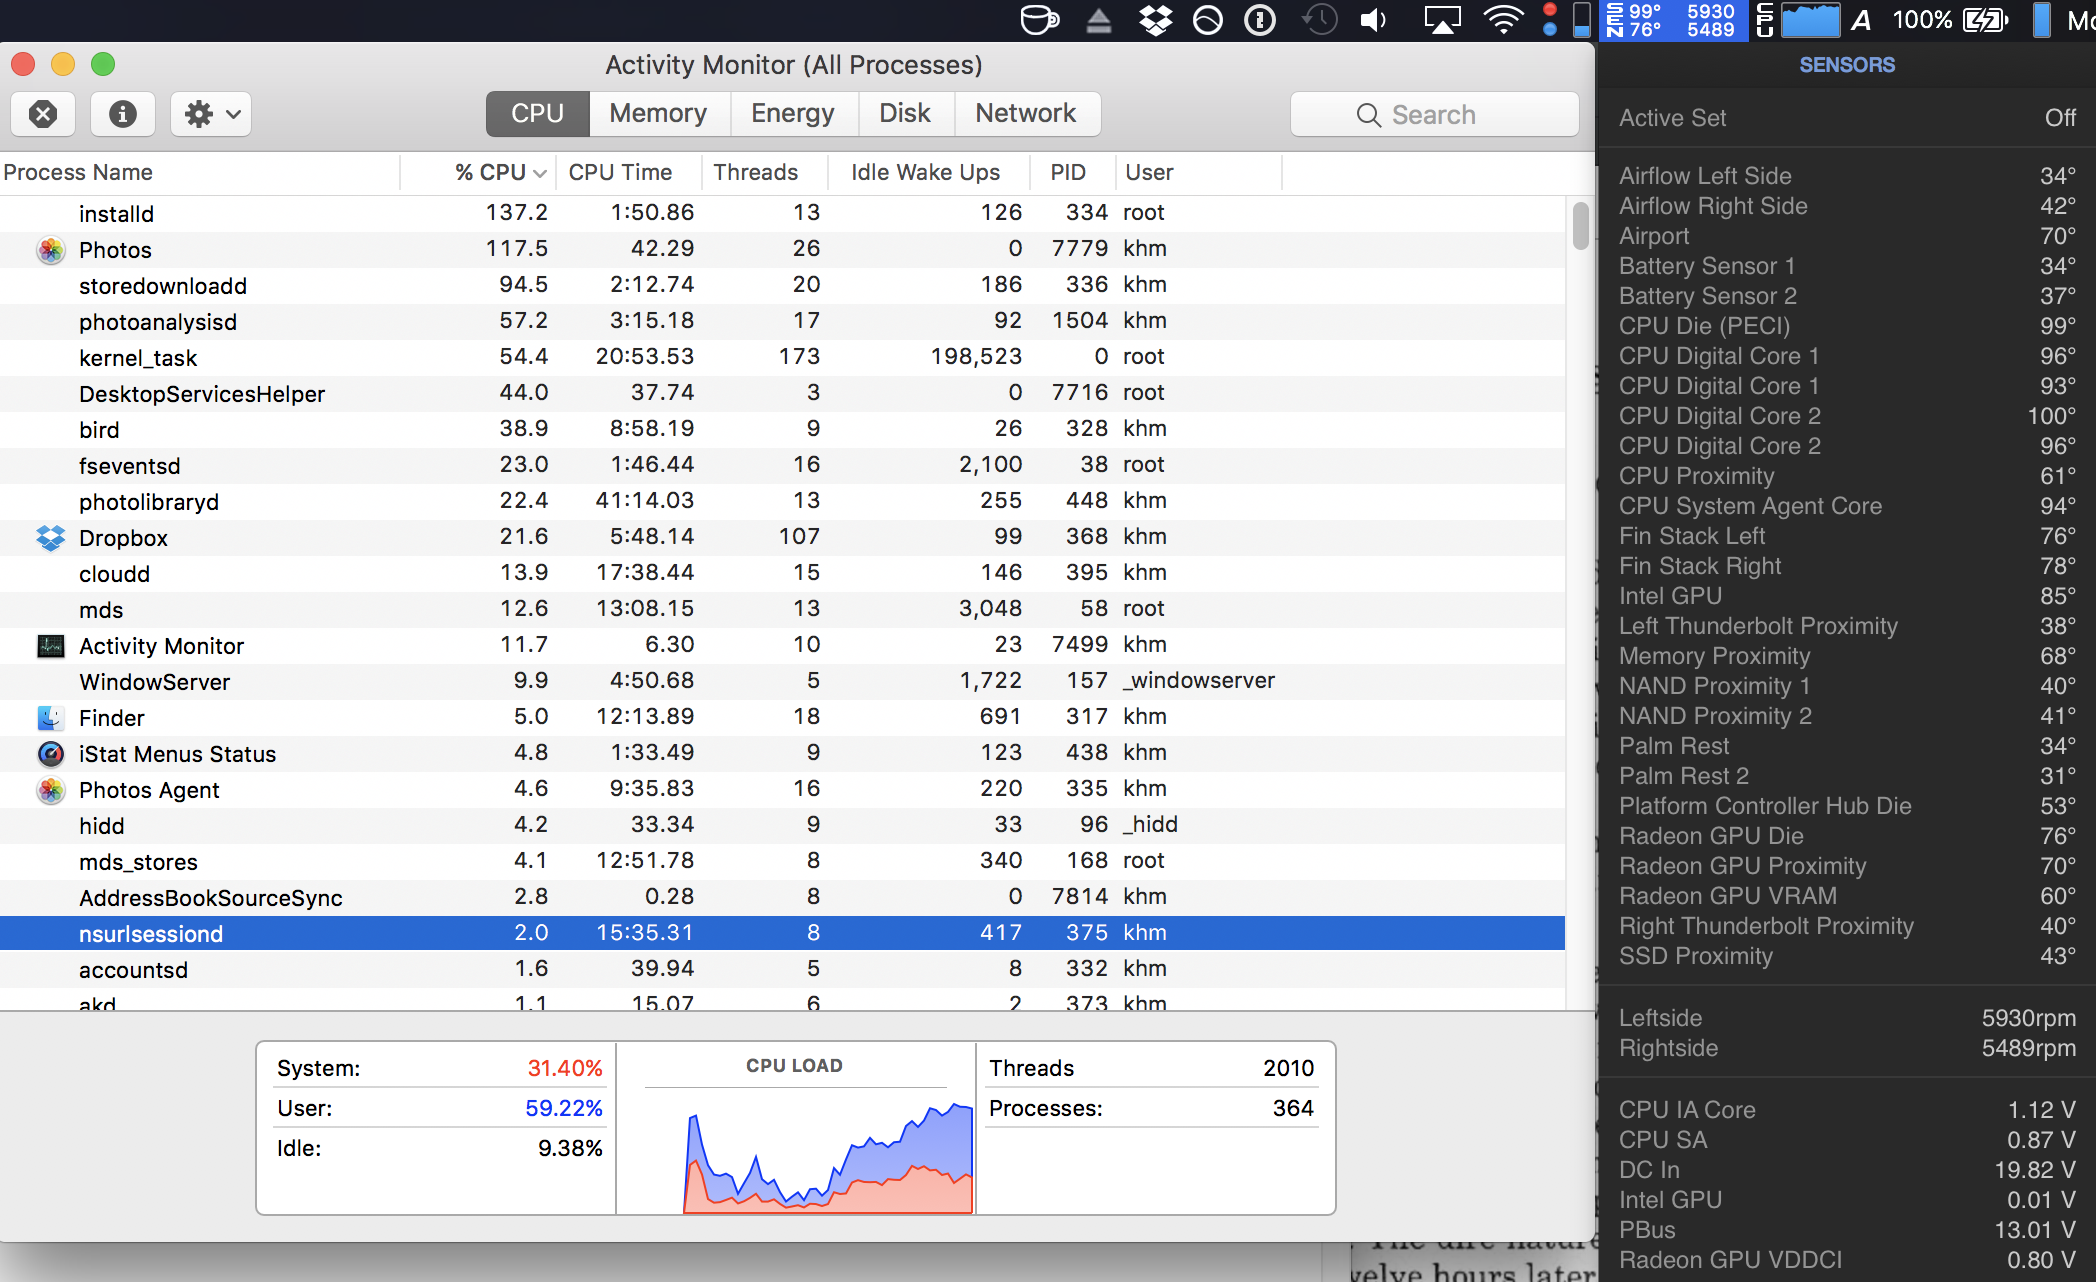The height and width of the screenshot is (1282, 2096).
Task: Select the mds_stores process row
Action: tap(782, 861)
